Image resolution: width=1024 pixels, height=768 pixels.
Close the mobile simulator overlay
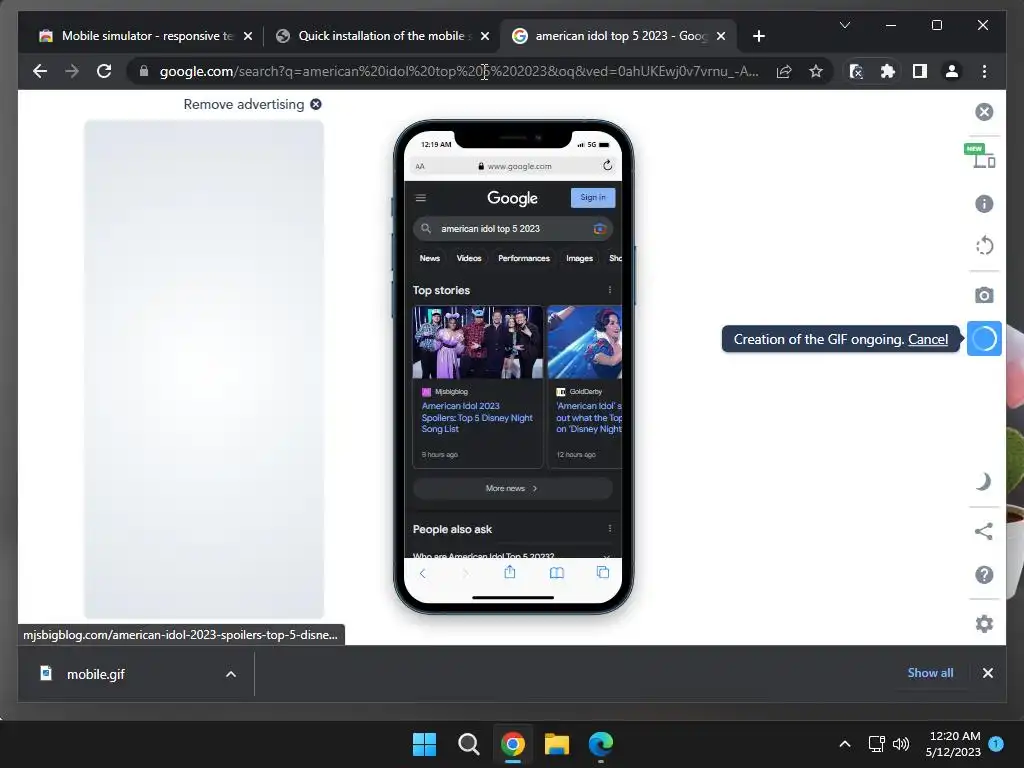point(984,112)
